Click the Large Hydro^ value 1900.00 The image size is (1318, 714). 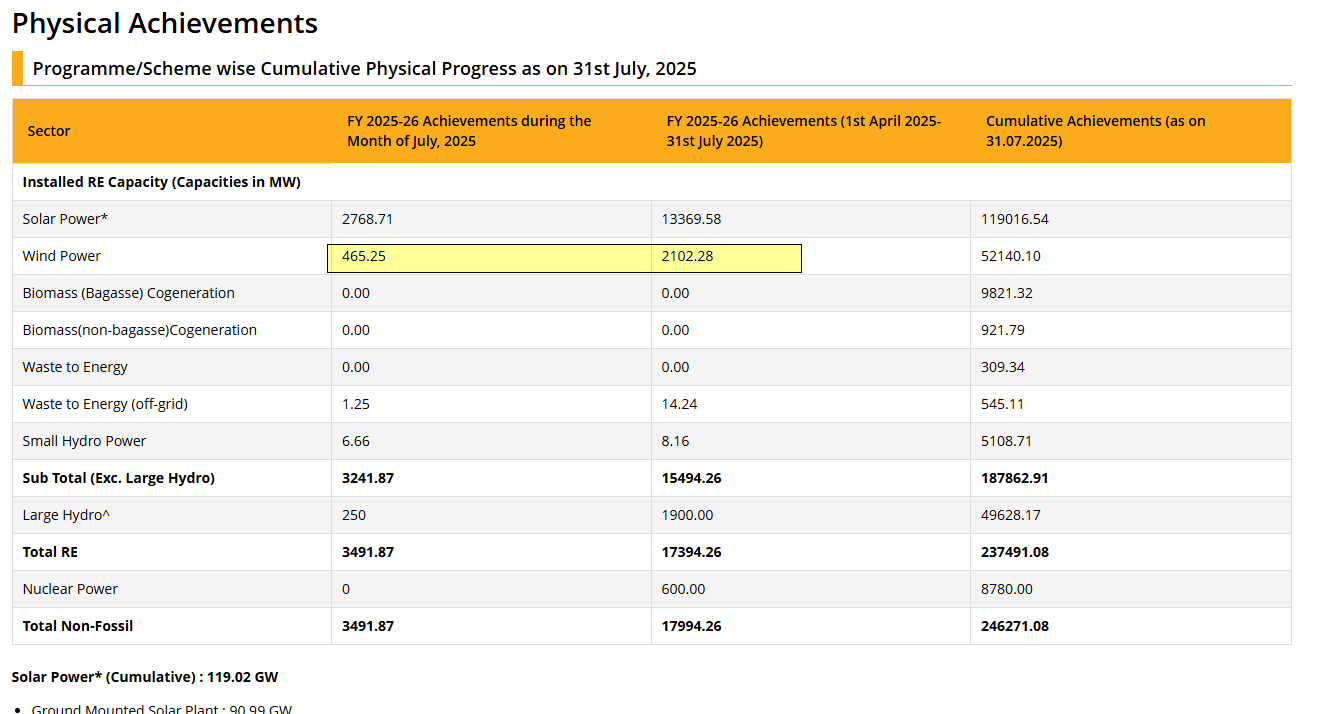687,515
